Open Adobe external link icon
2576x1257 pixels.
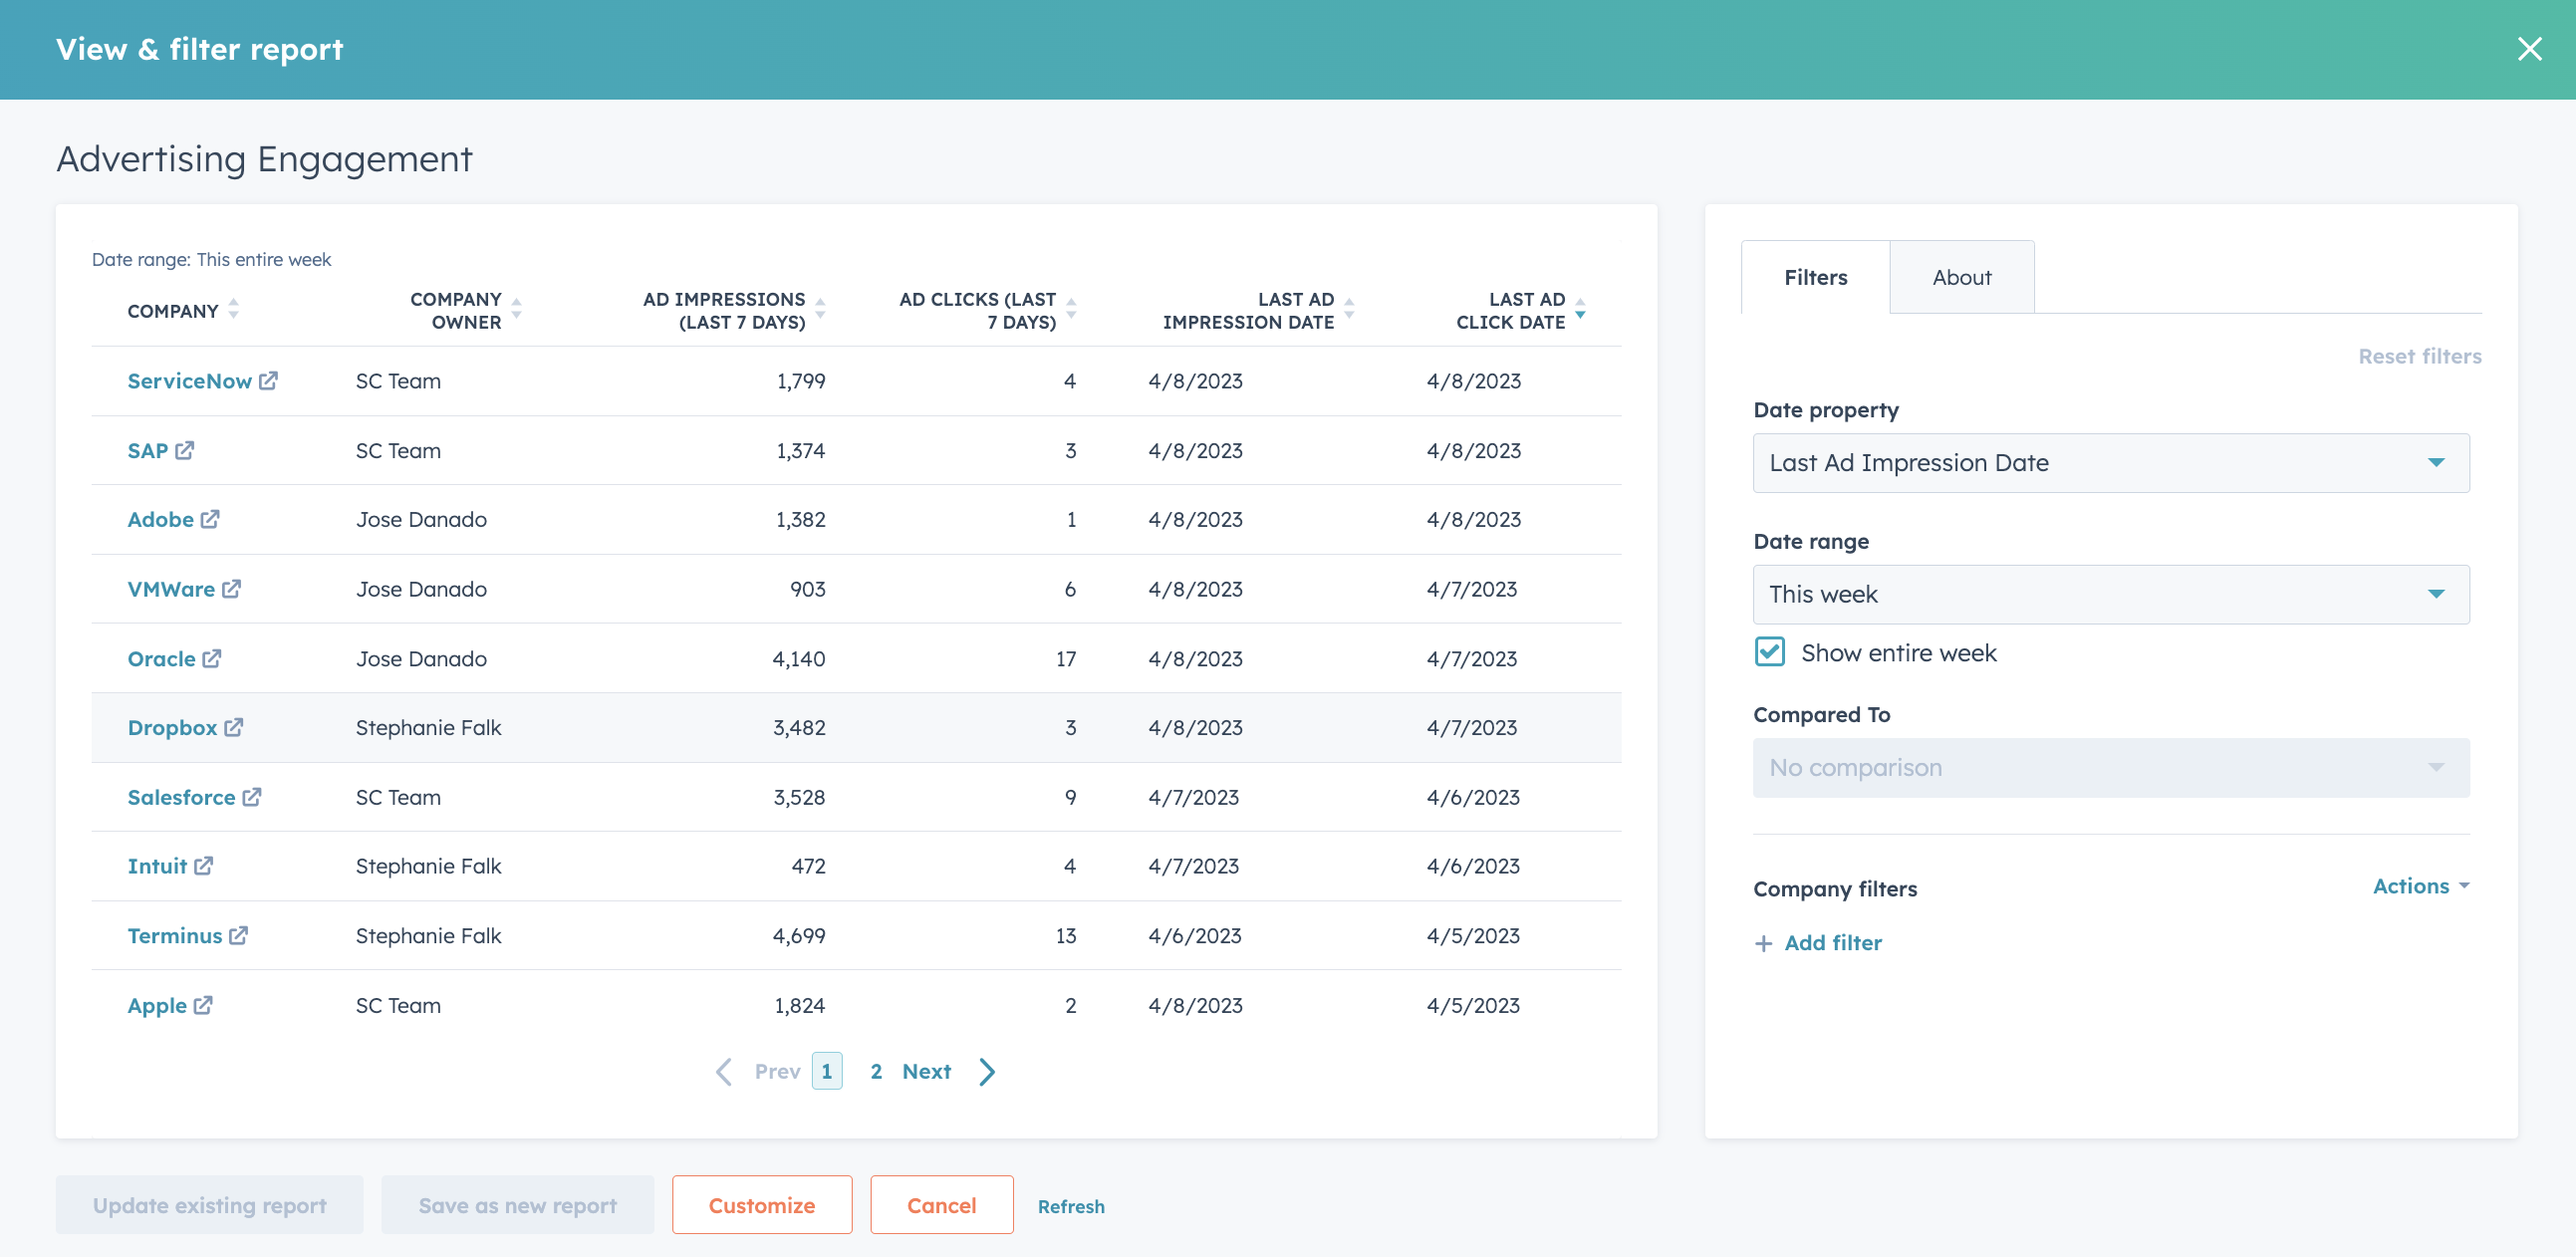pos(210,520)
